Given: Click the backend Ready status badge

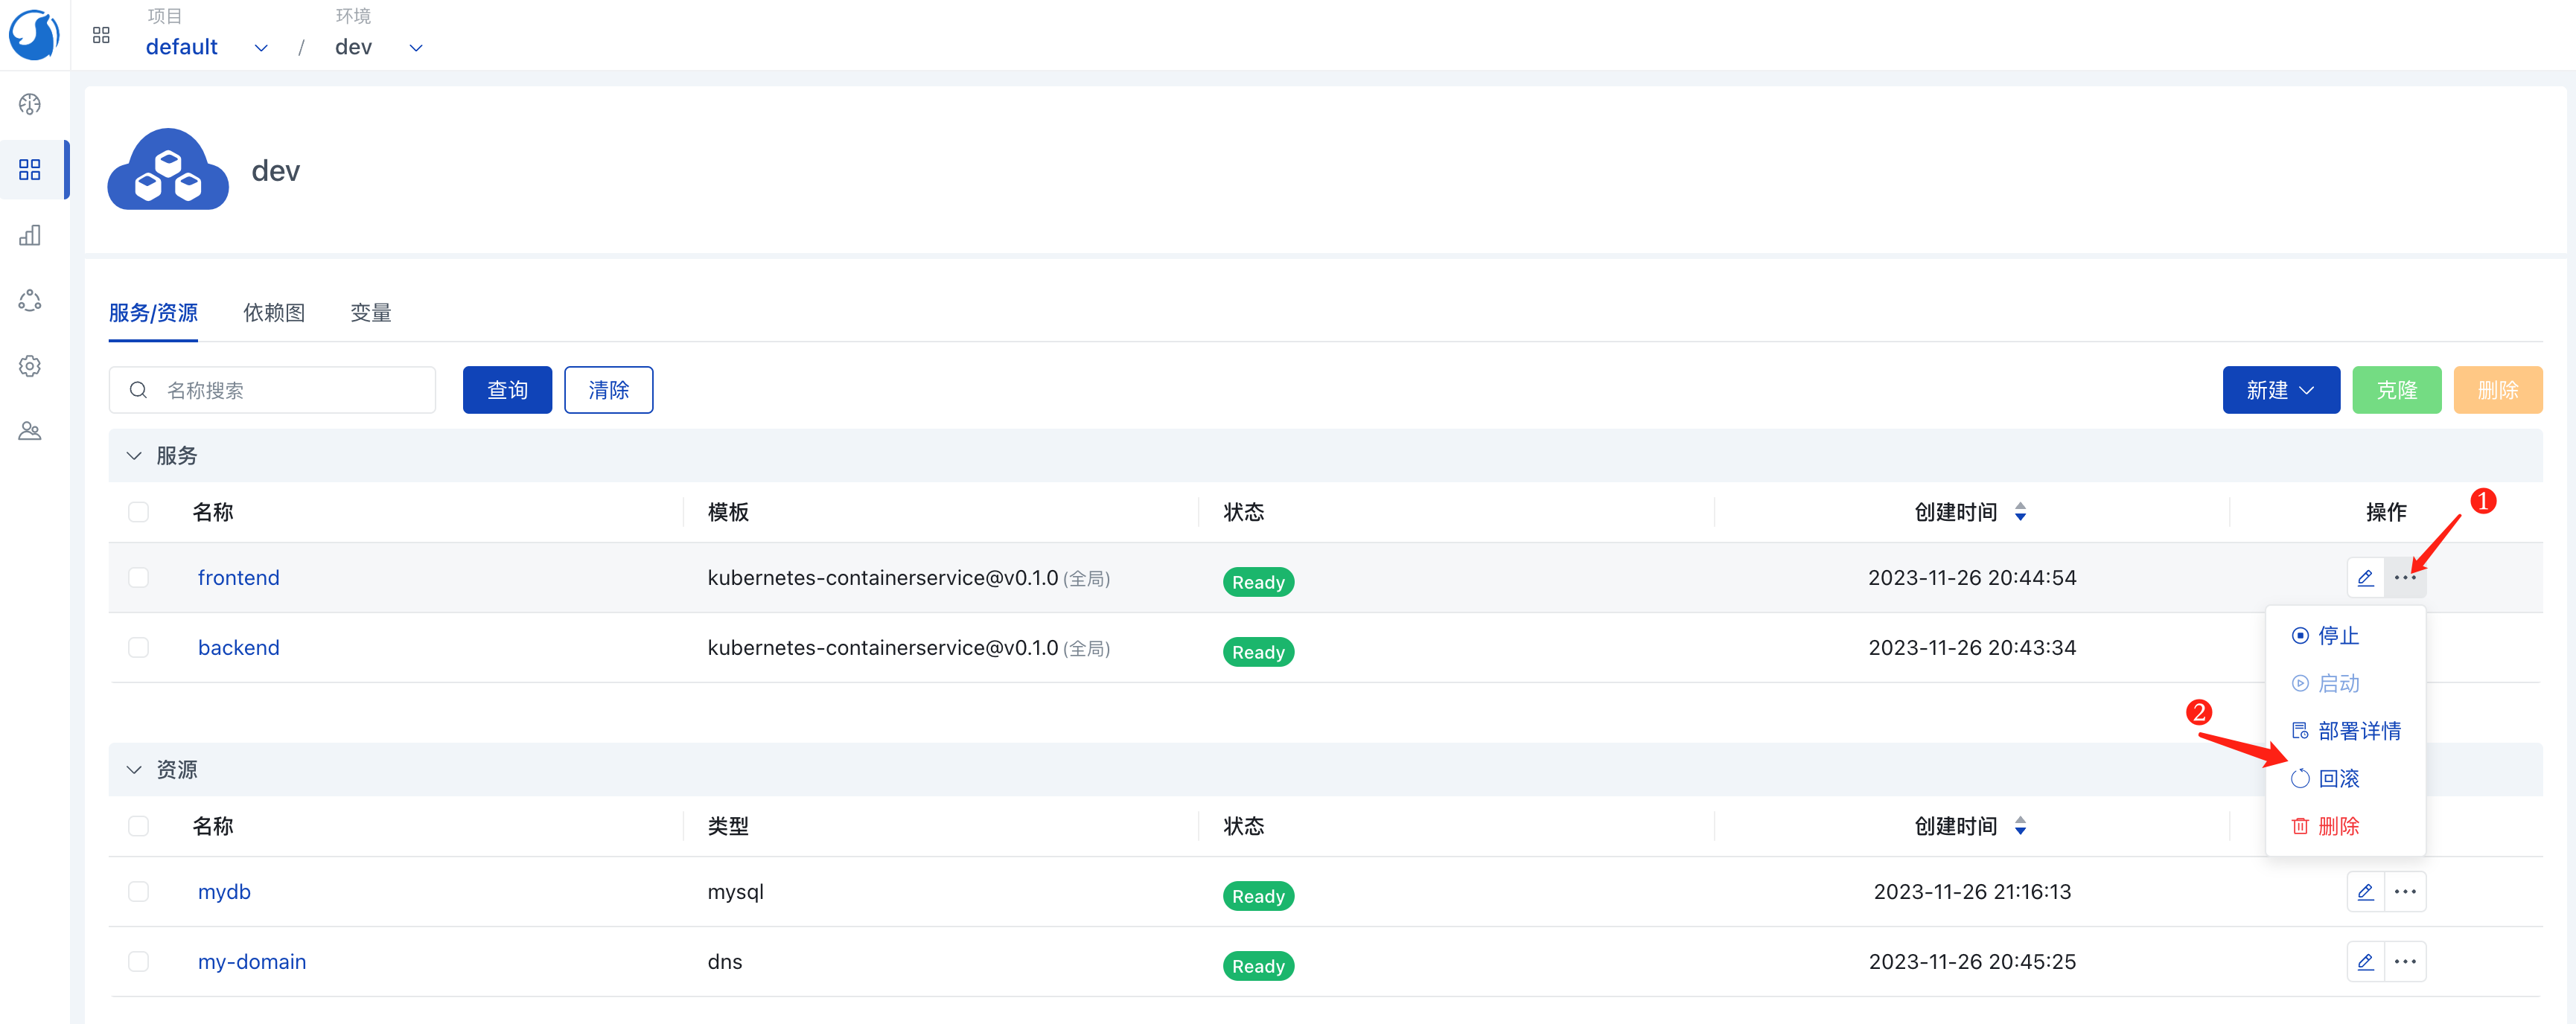Looking at the screenshot, I should click(x=1258, y=652).
